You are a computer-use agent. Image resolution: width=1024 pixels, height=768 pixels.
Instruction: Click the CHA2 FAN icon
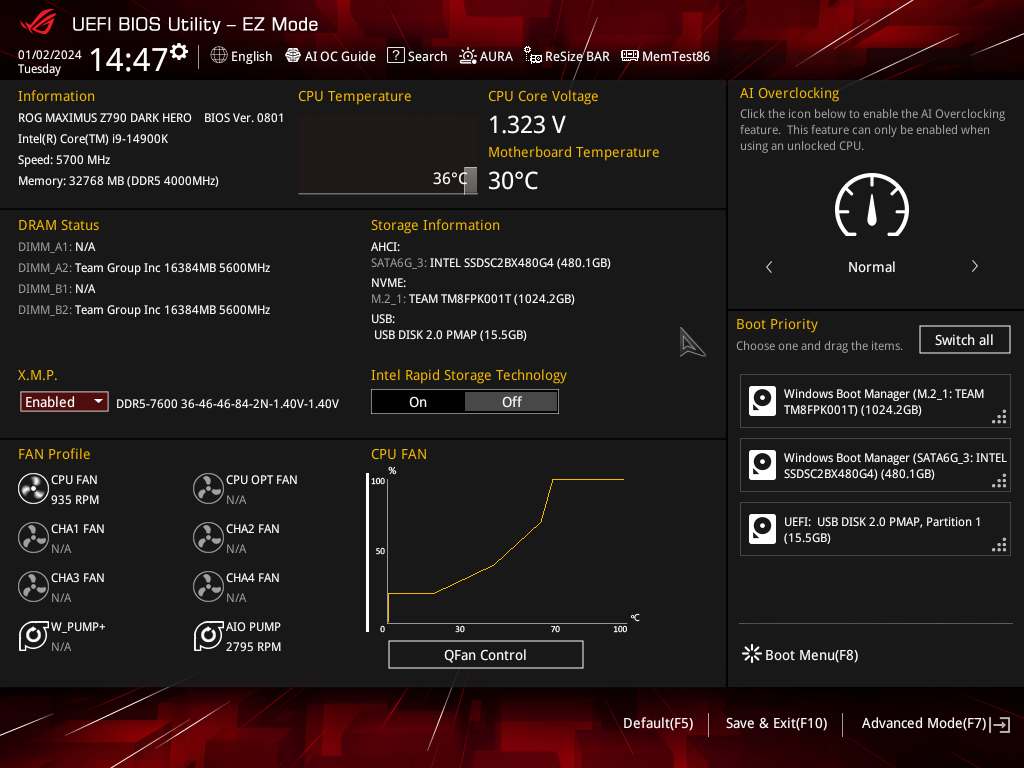coord(208,537)
